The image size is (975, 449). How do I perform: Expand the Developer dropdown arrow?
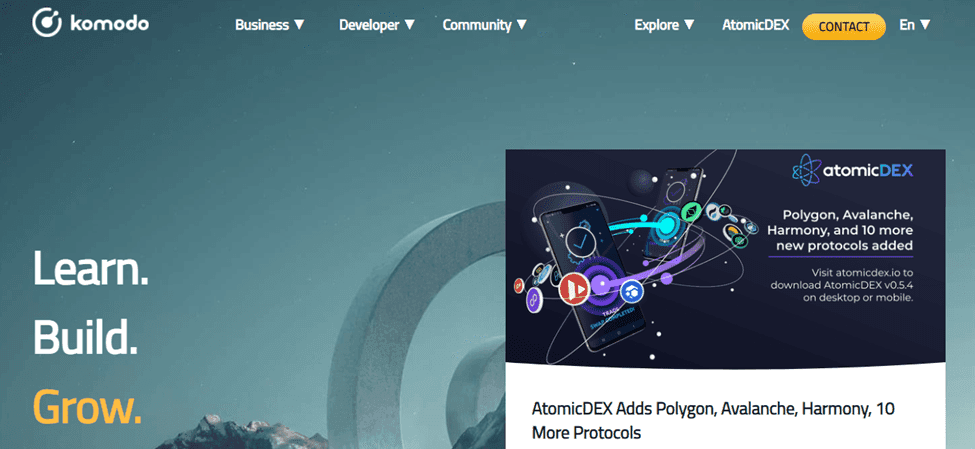pyautogui.click(x=409, y=25)
